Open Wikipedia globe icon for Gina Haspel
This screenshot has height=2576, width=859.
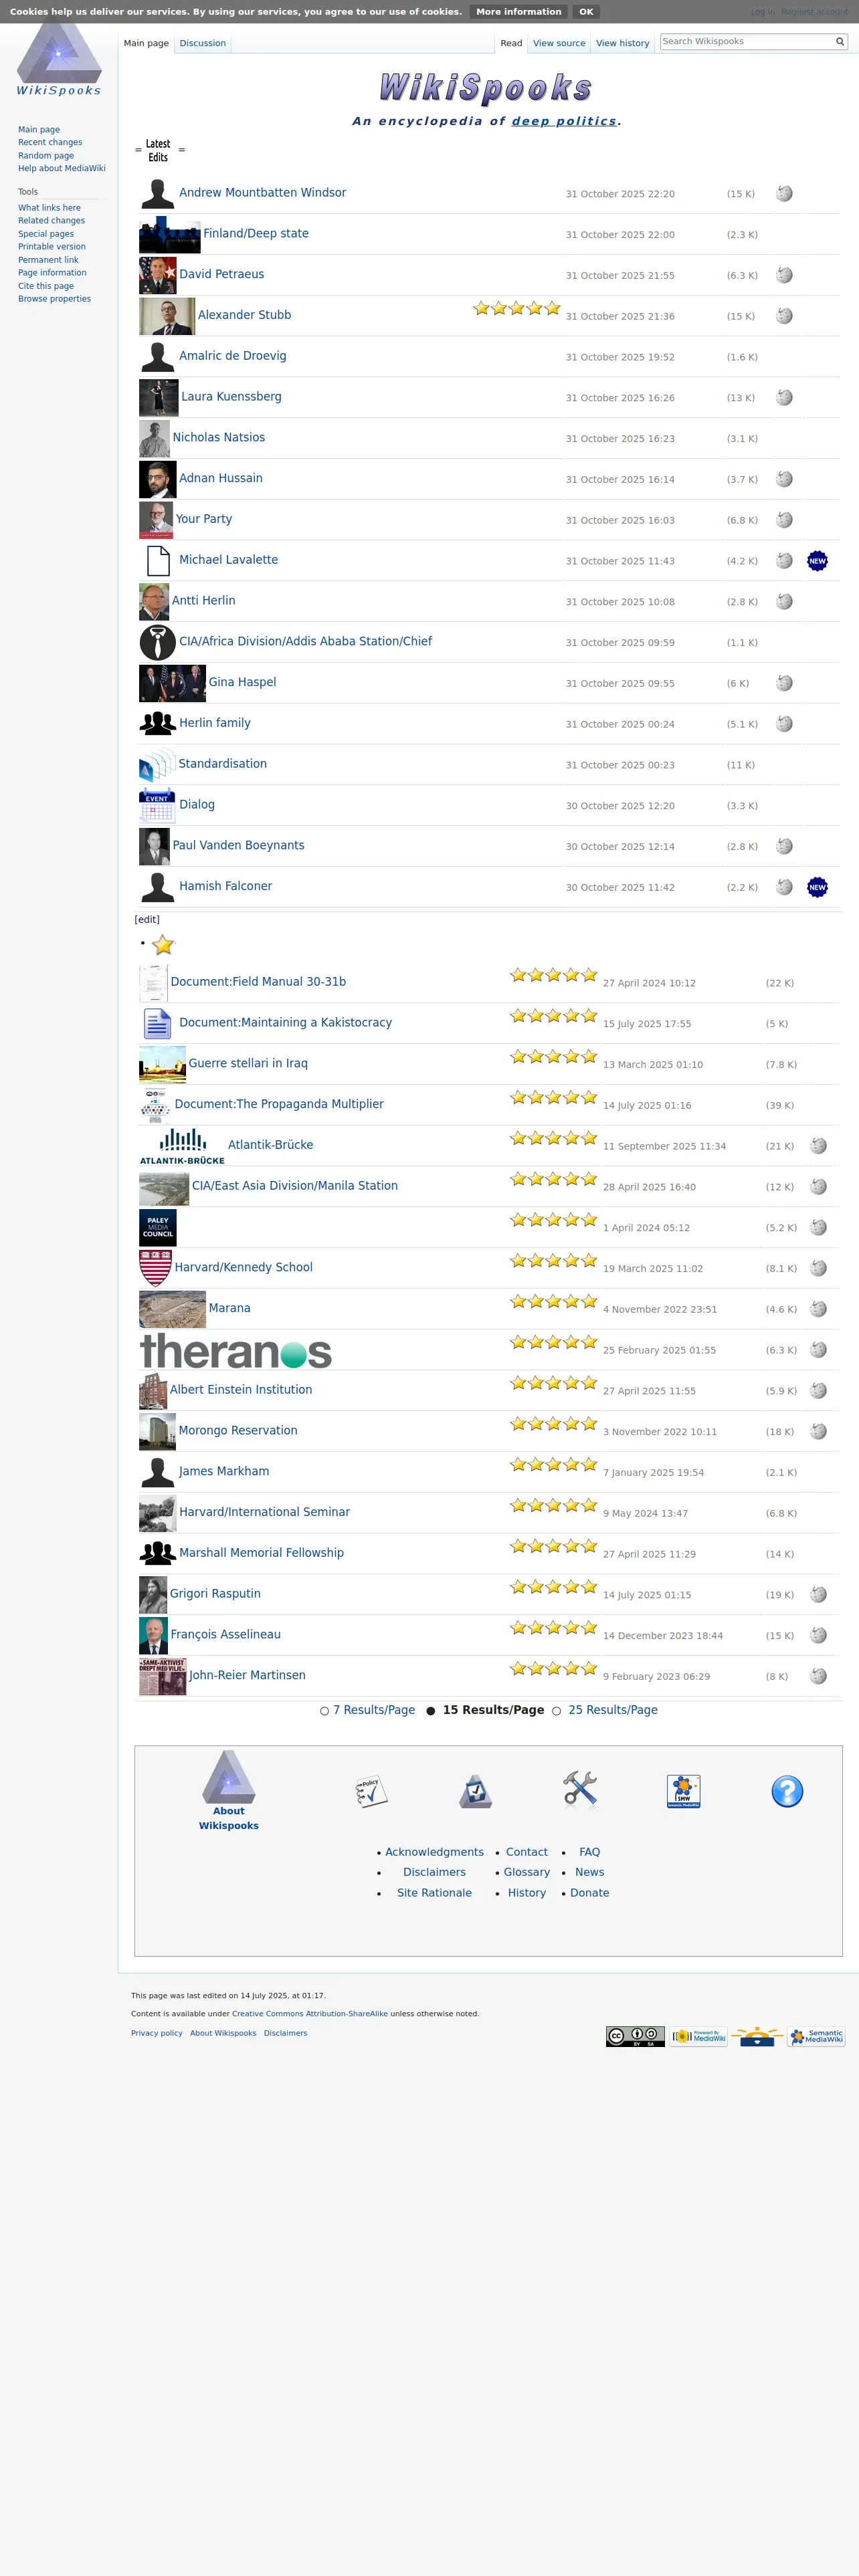785,683
